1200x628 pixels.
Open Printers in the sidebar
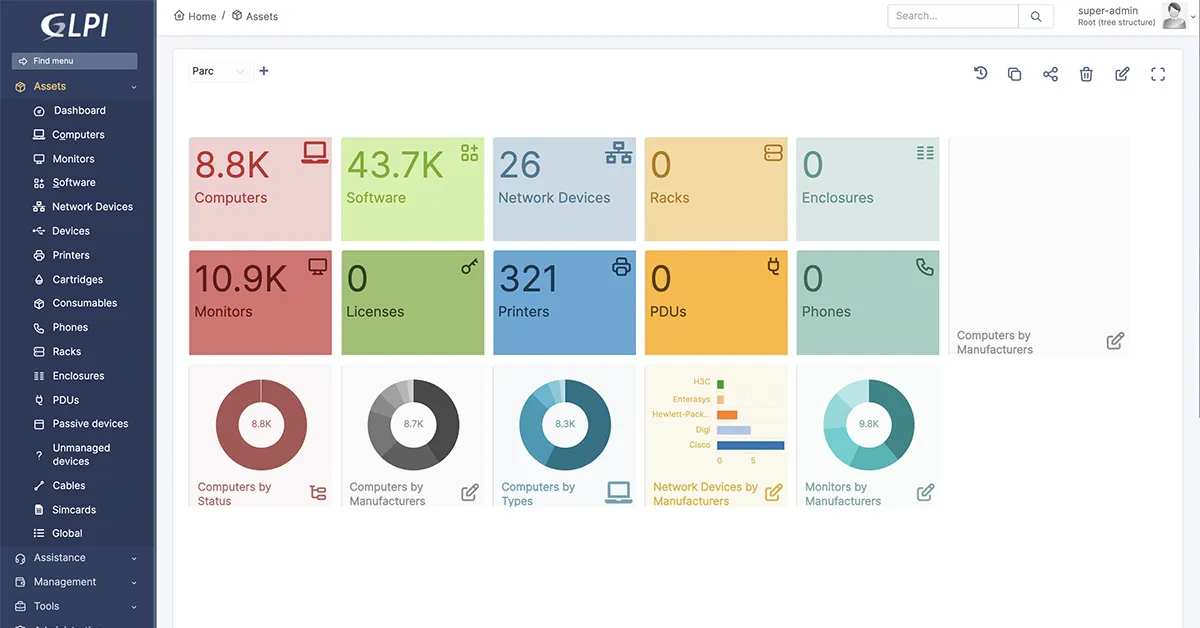click(71, 255)
